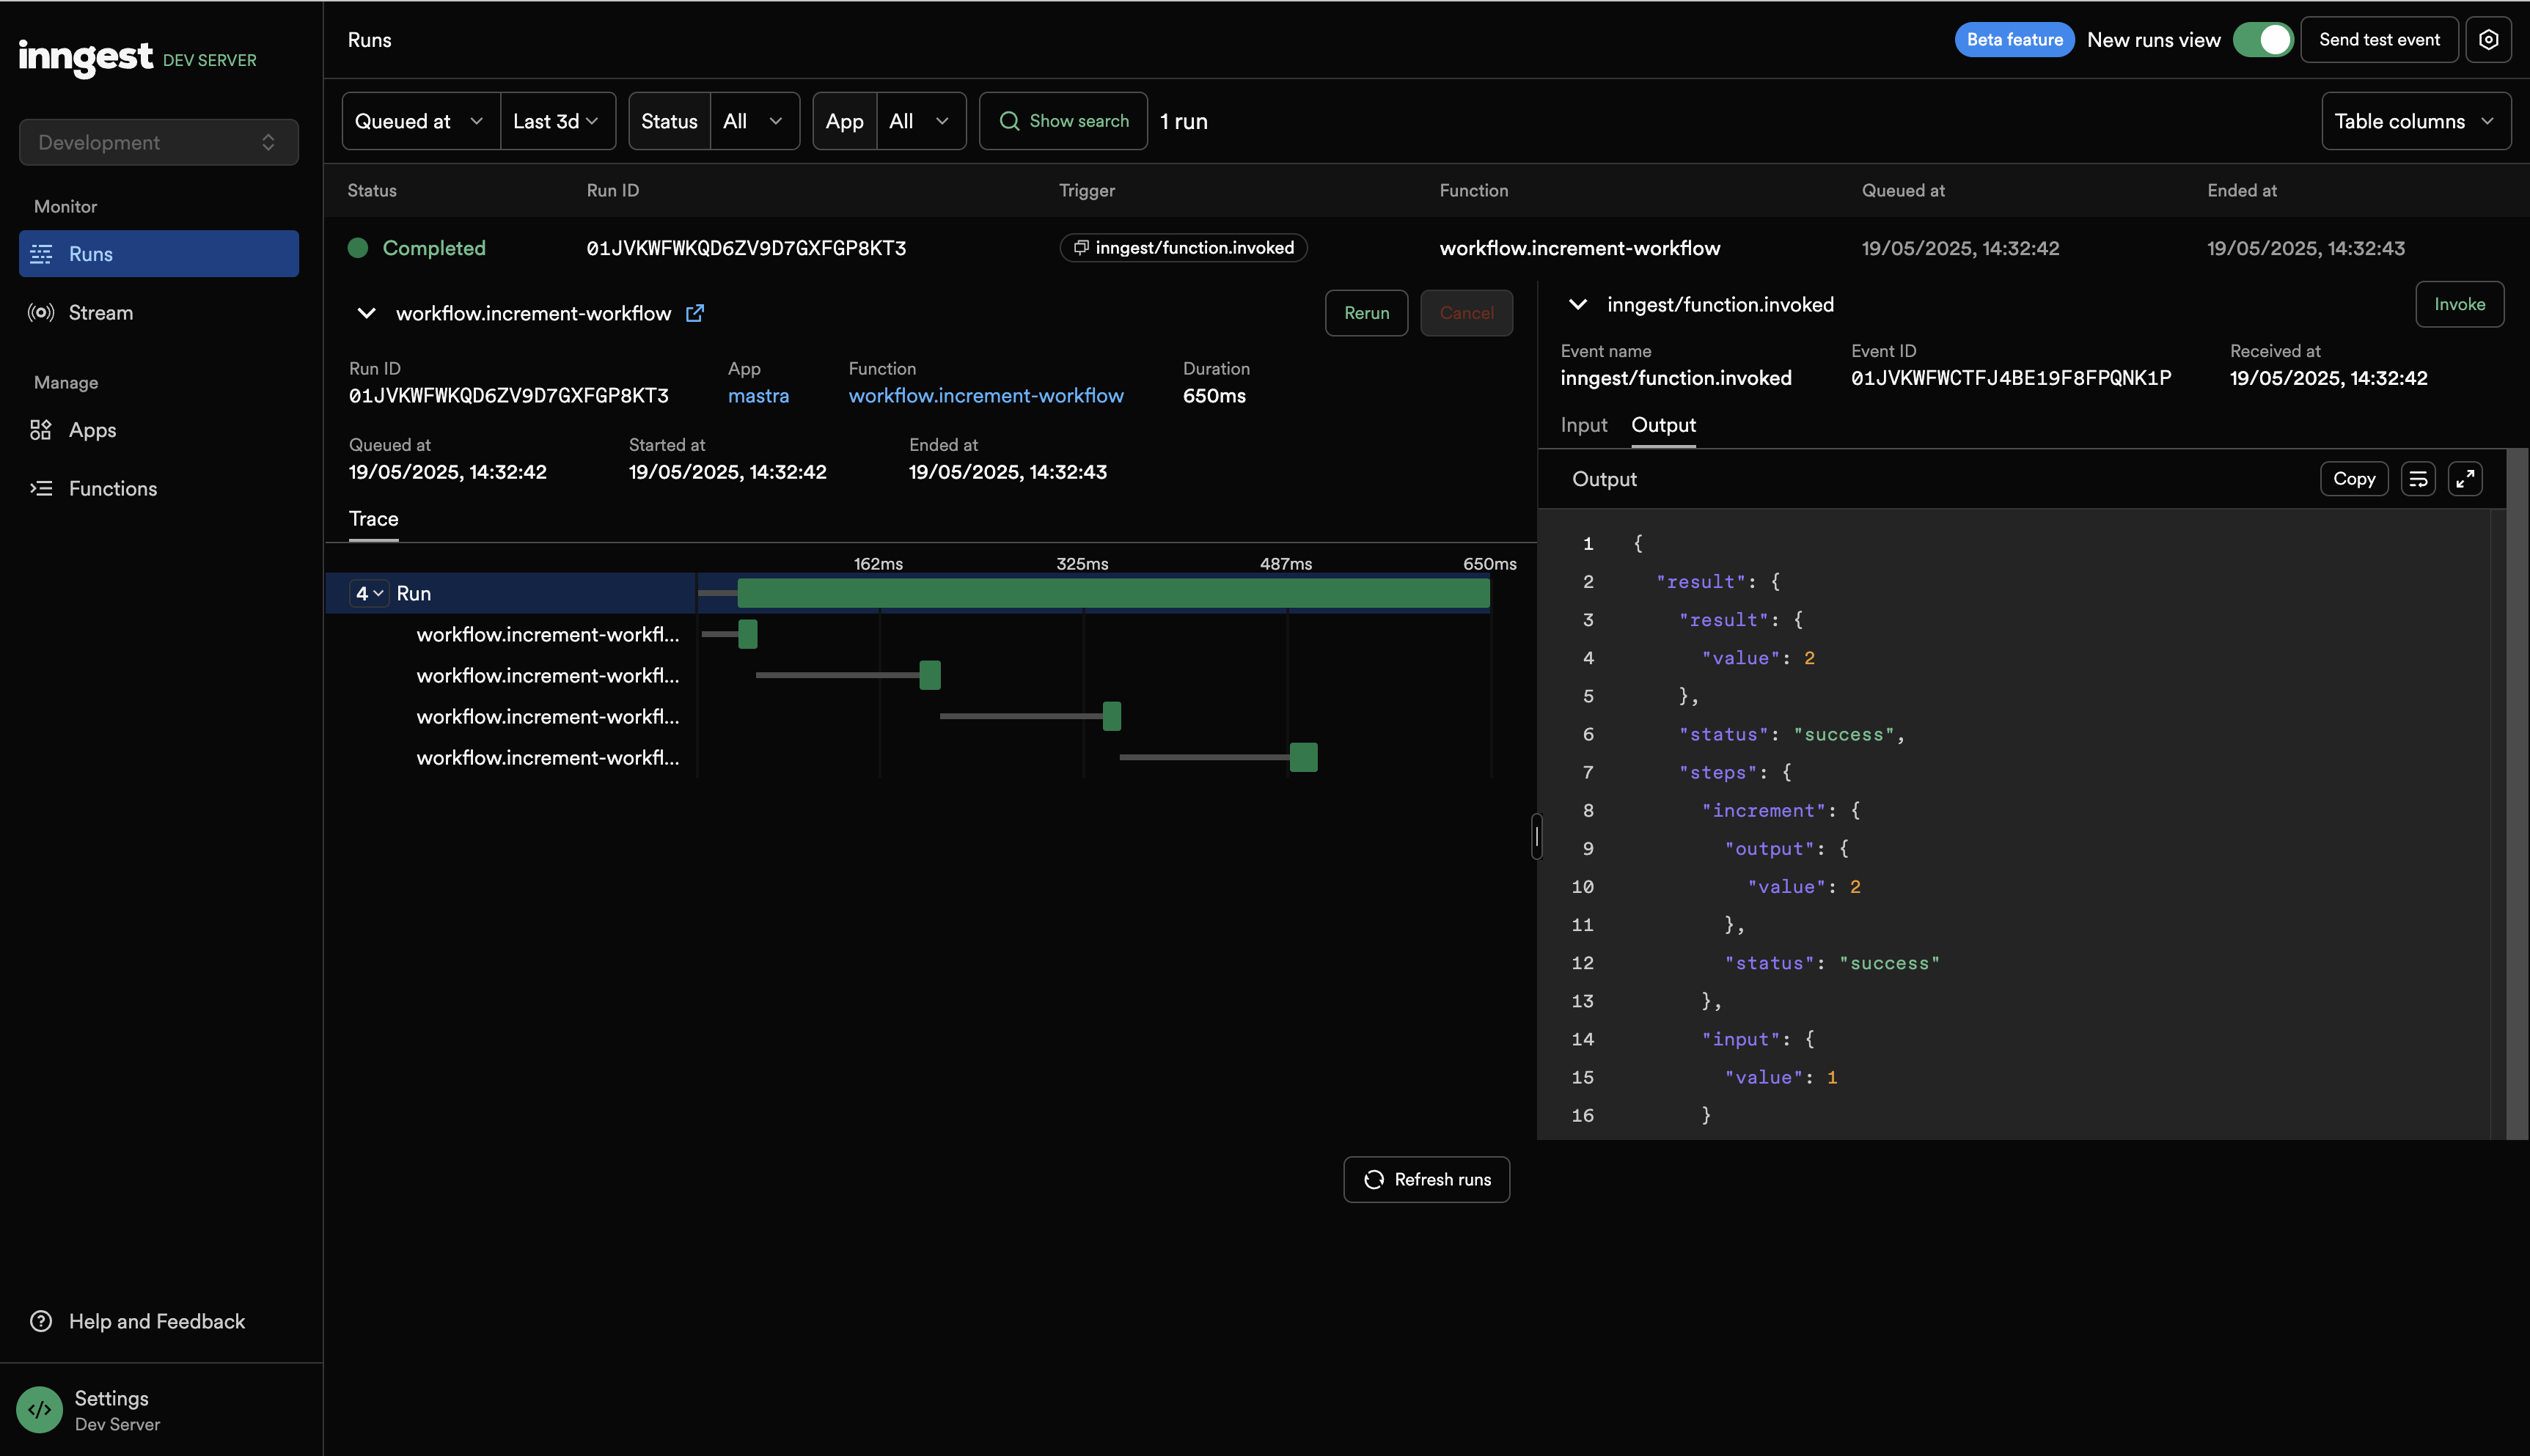Select the Trace tab
This screenshot has width=2530, height=1456.
[373, 519]
